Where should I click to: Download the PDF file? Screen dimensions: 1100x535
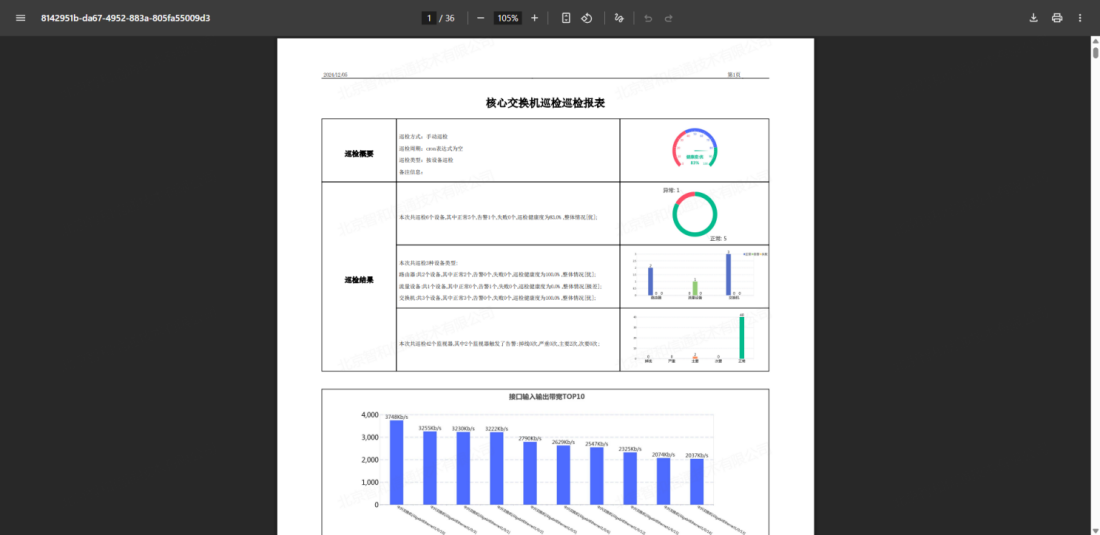pos(1033,18)
